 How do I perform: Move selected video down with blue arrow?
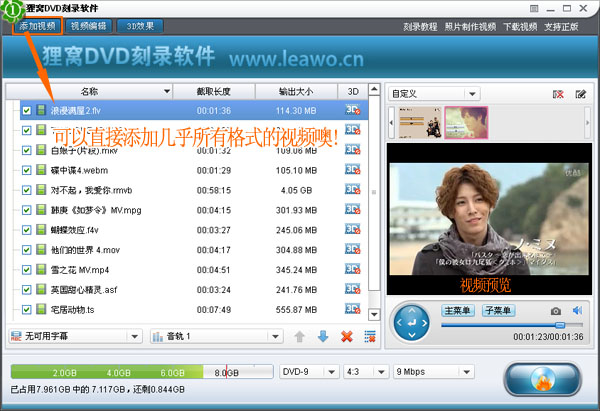[323, 337]
